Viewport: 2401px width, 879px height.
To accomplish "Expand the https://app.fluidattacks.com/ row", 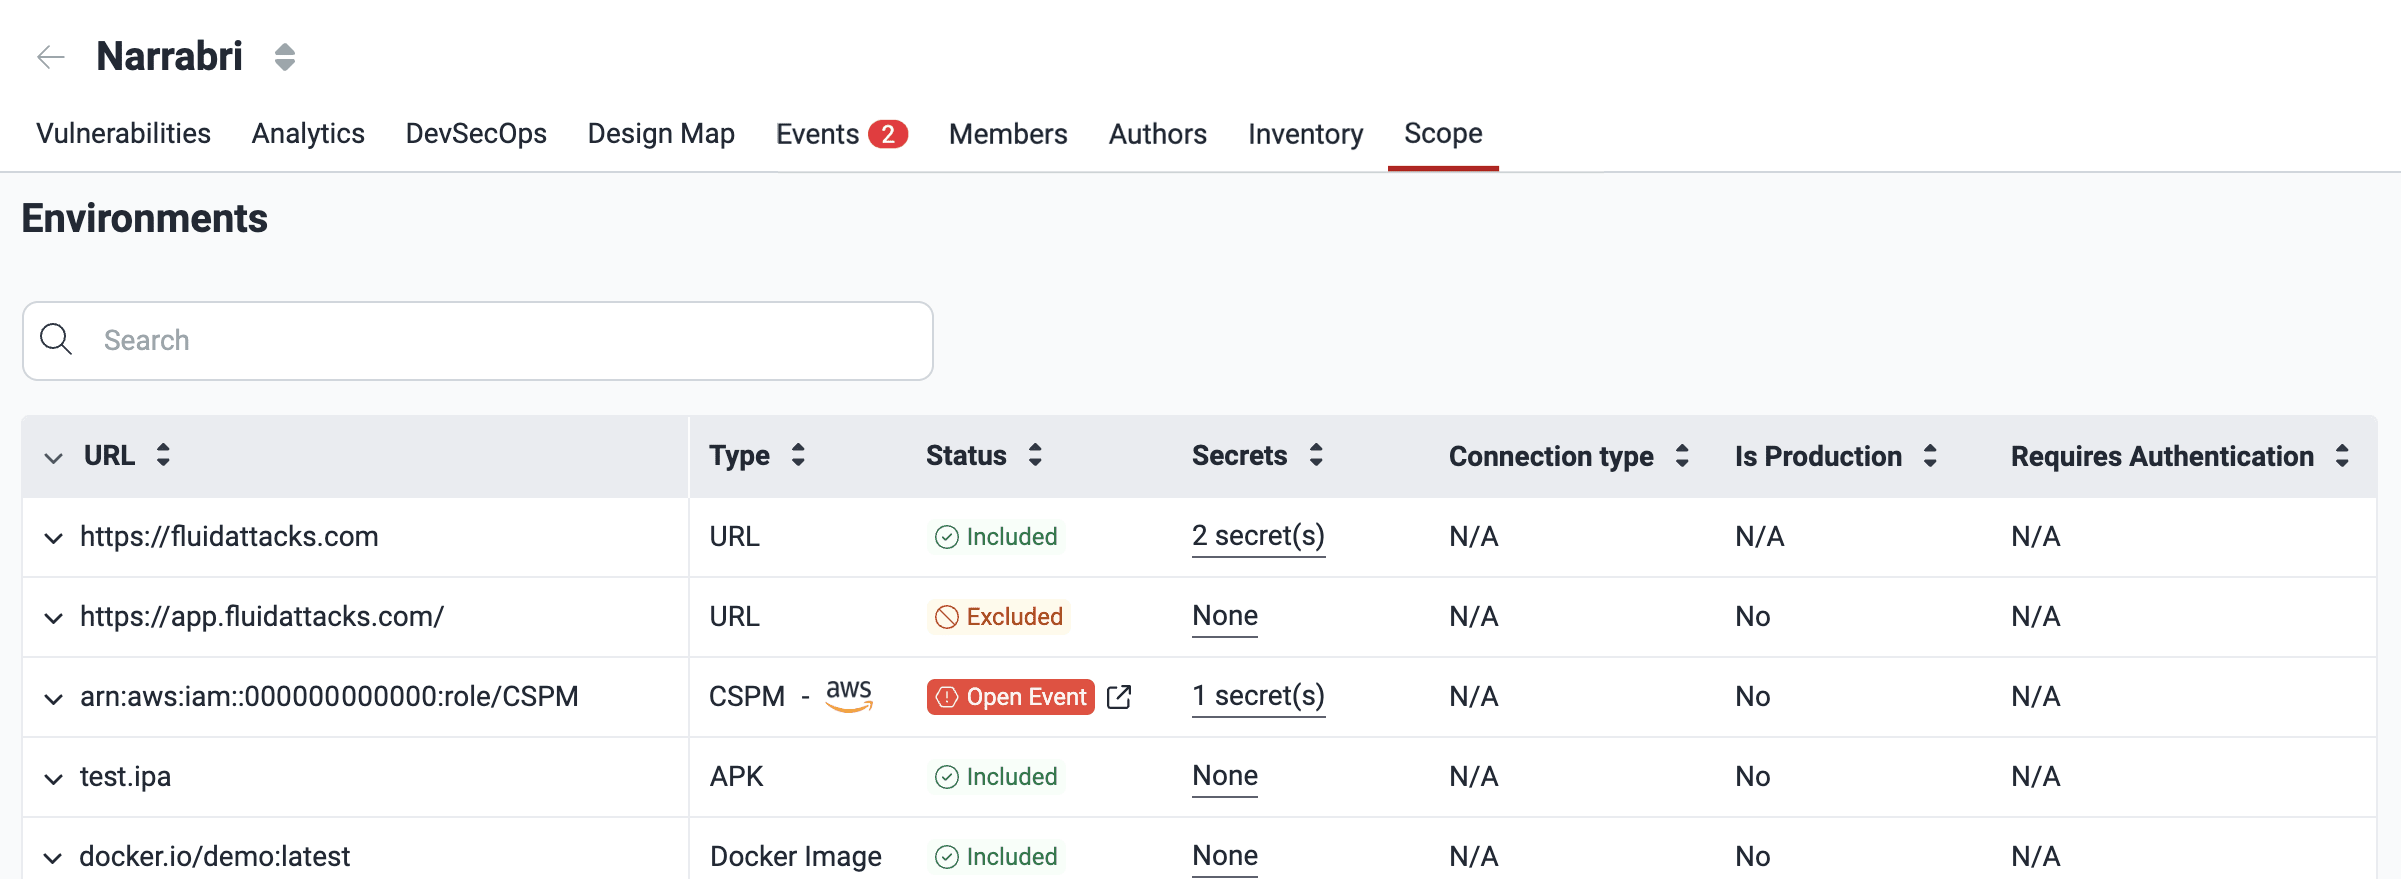I will [x=53, y=618].
